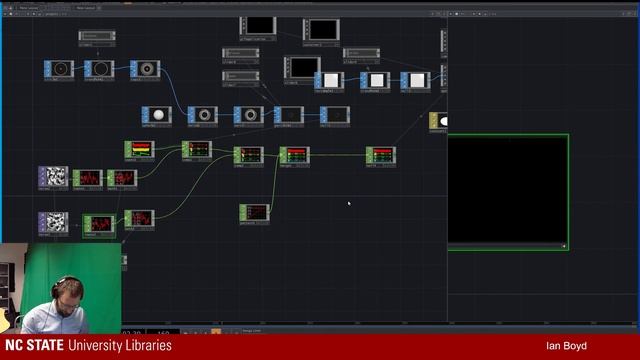Image resolution: width=640 pixels, height=360 pixels.
Task: Click the yellow material node at the pane edge
Action: [x=438, y=121]
